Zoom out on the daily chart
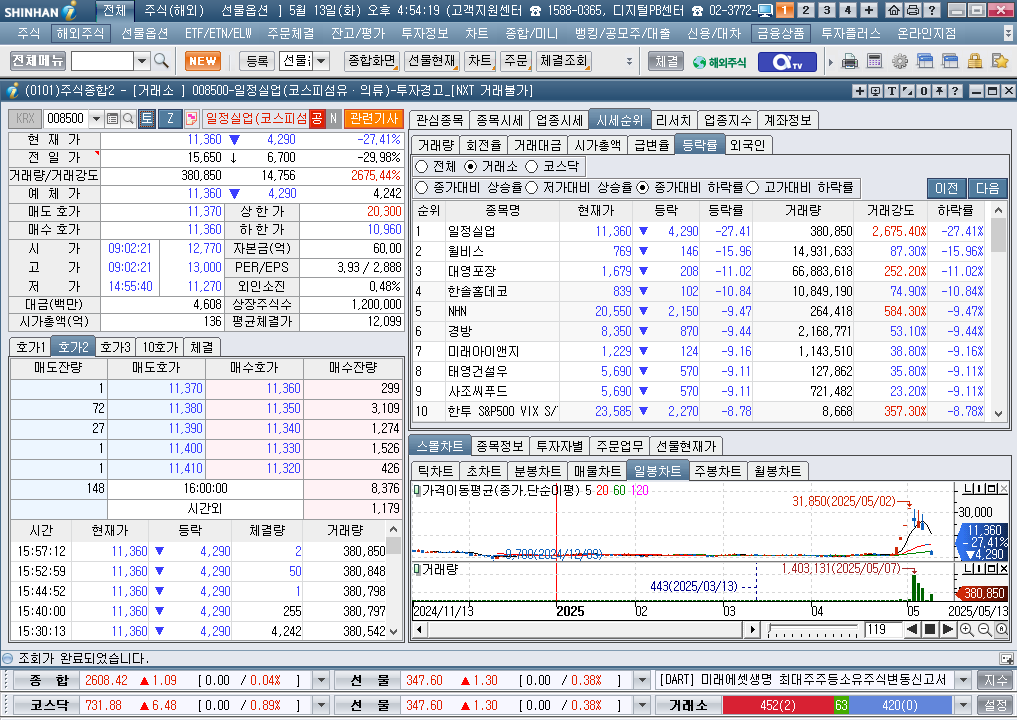This screenshot has width=1017, height=720. (x=984, y=629)
